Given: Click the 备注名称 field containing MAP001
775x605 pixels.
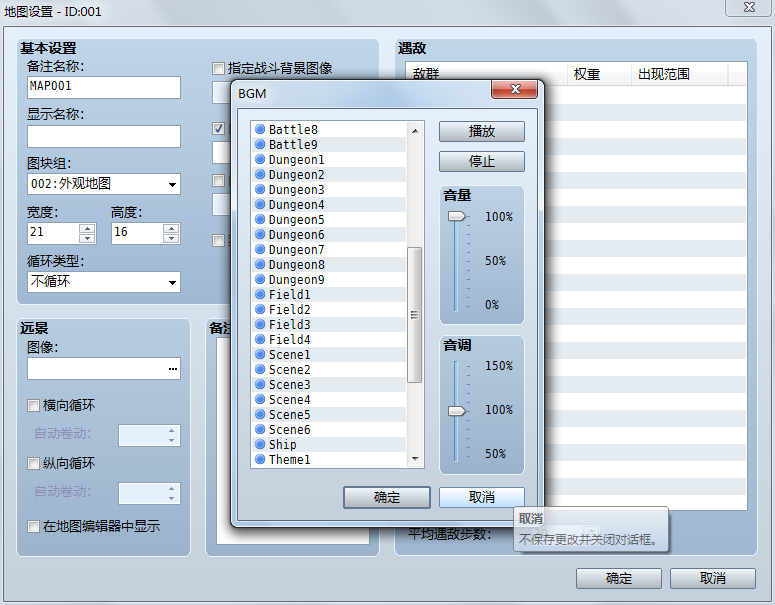Looking at the screenshot, I should [x=104, y=87].
